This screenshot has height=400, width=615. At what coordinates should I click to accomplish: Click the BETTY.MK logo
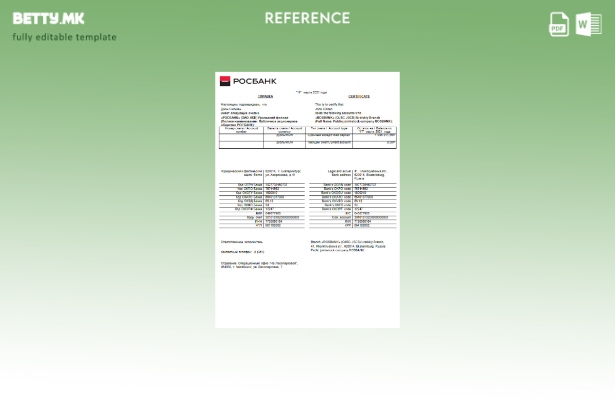coord(49,18)
